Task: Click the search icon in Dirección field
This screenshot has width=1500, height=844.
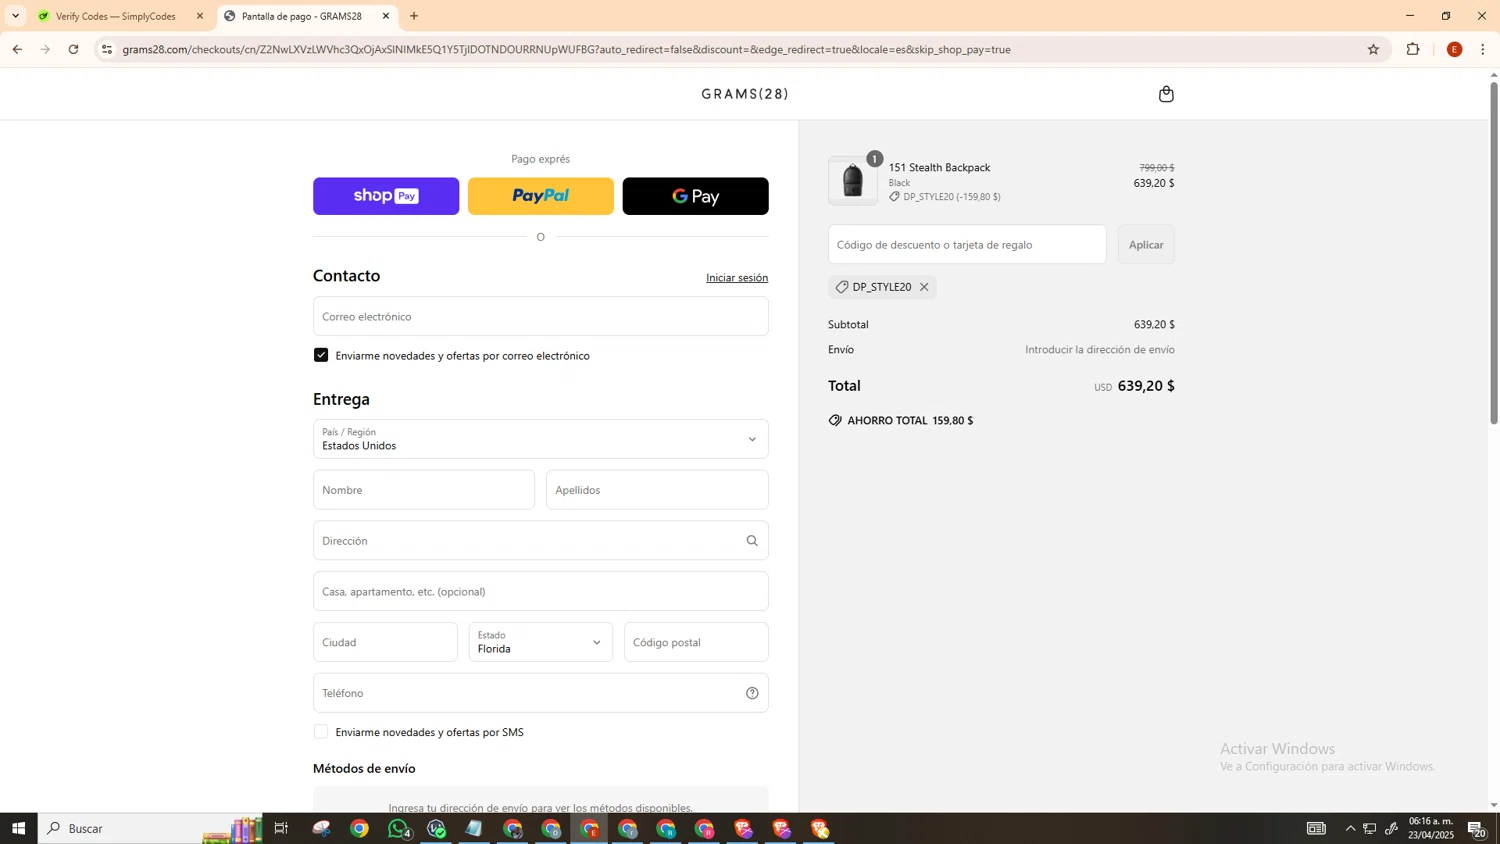Action: [x=752, y=541]
